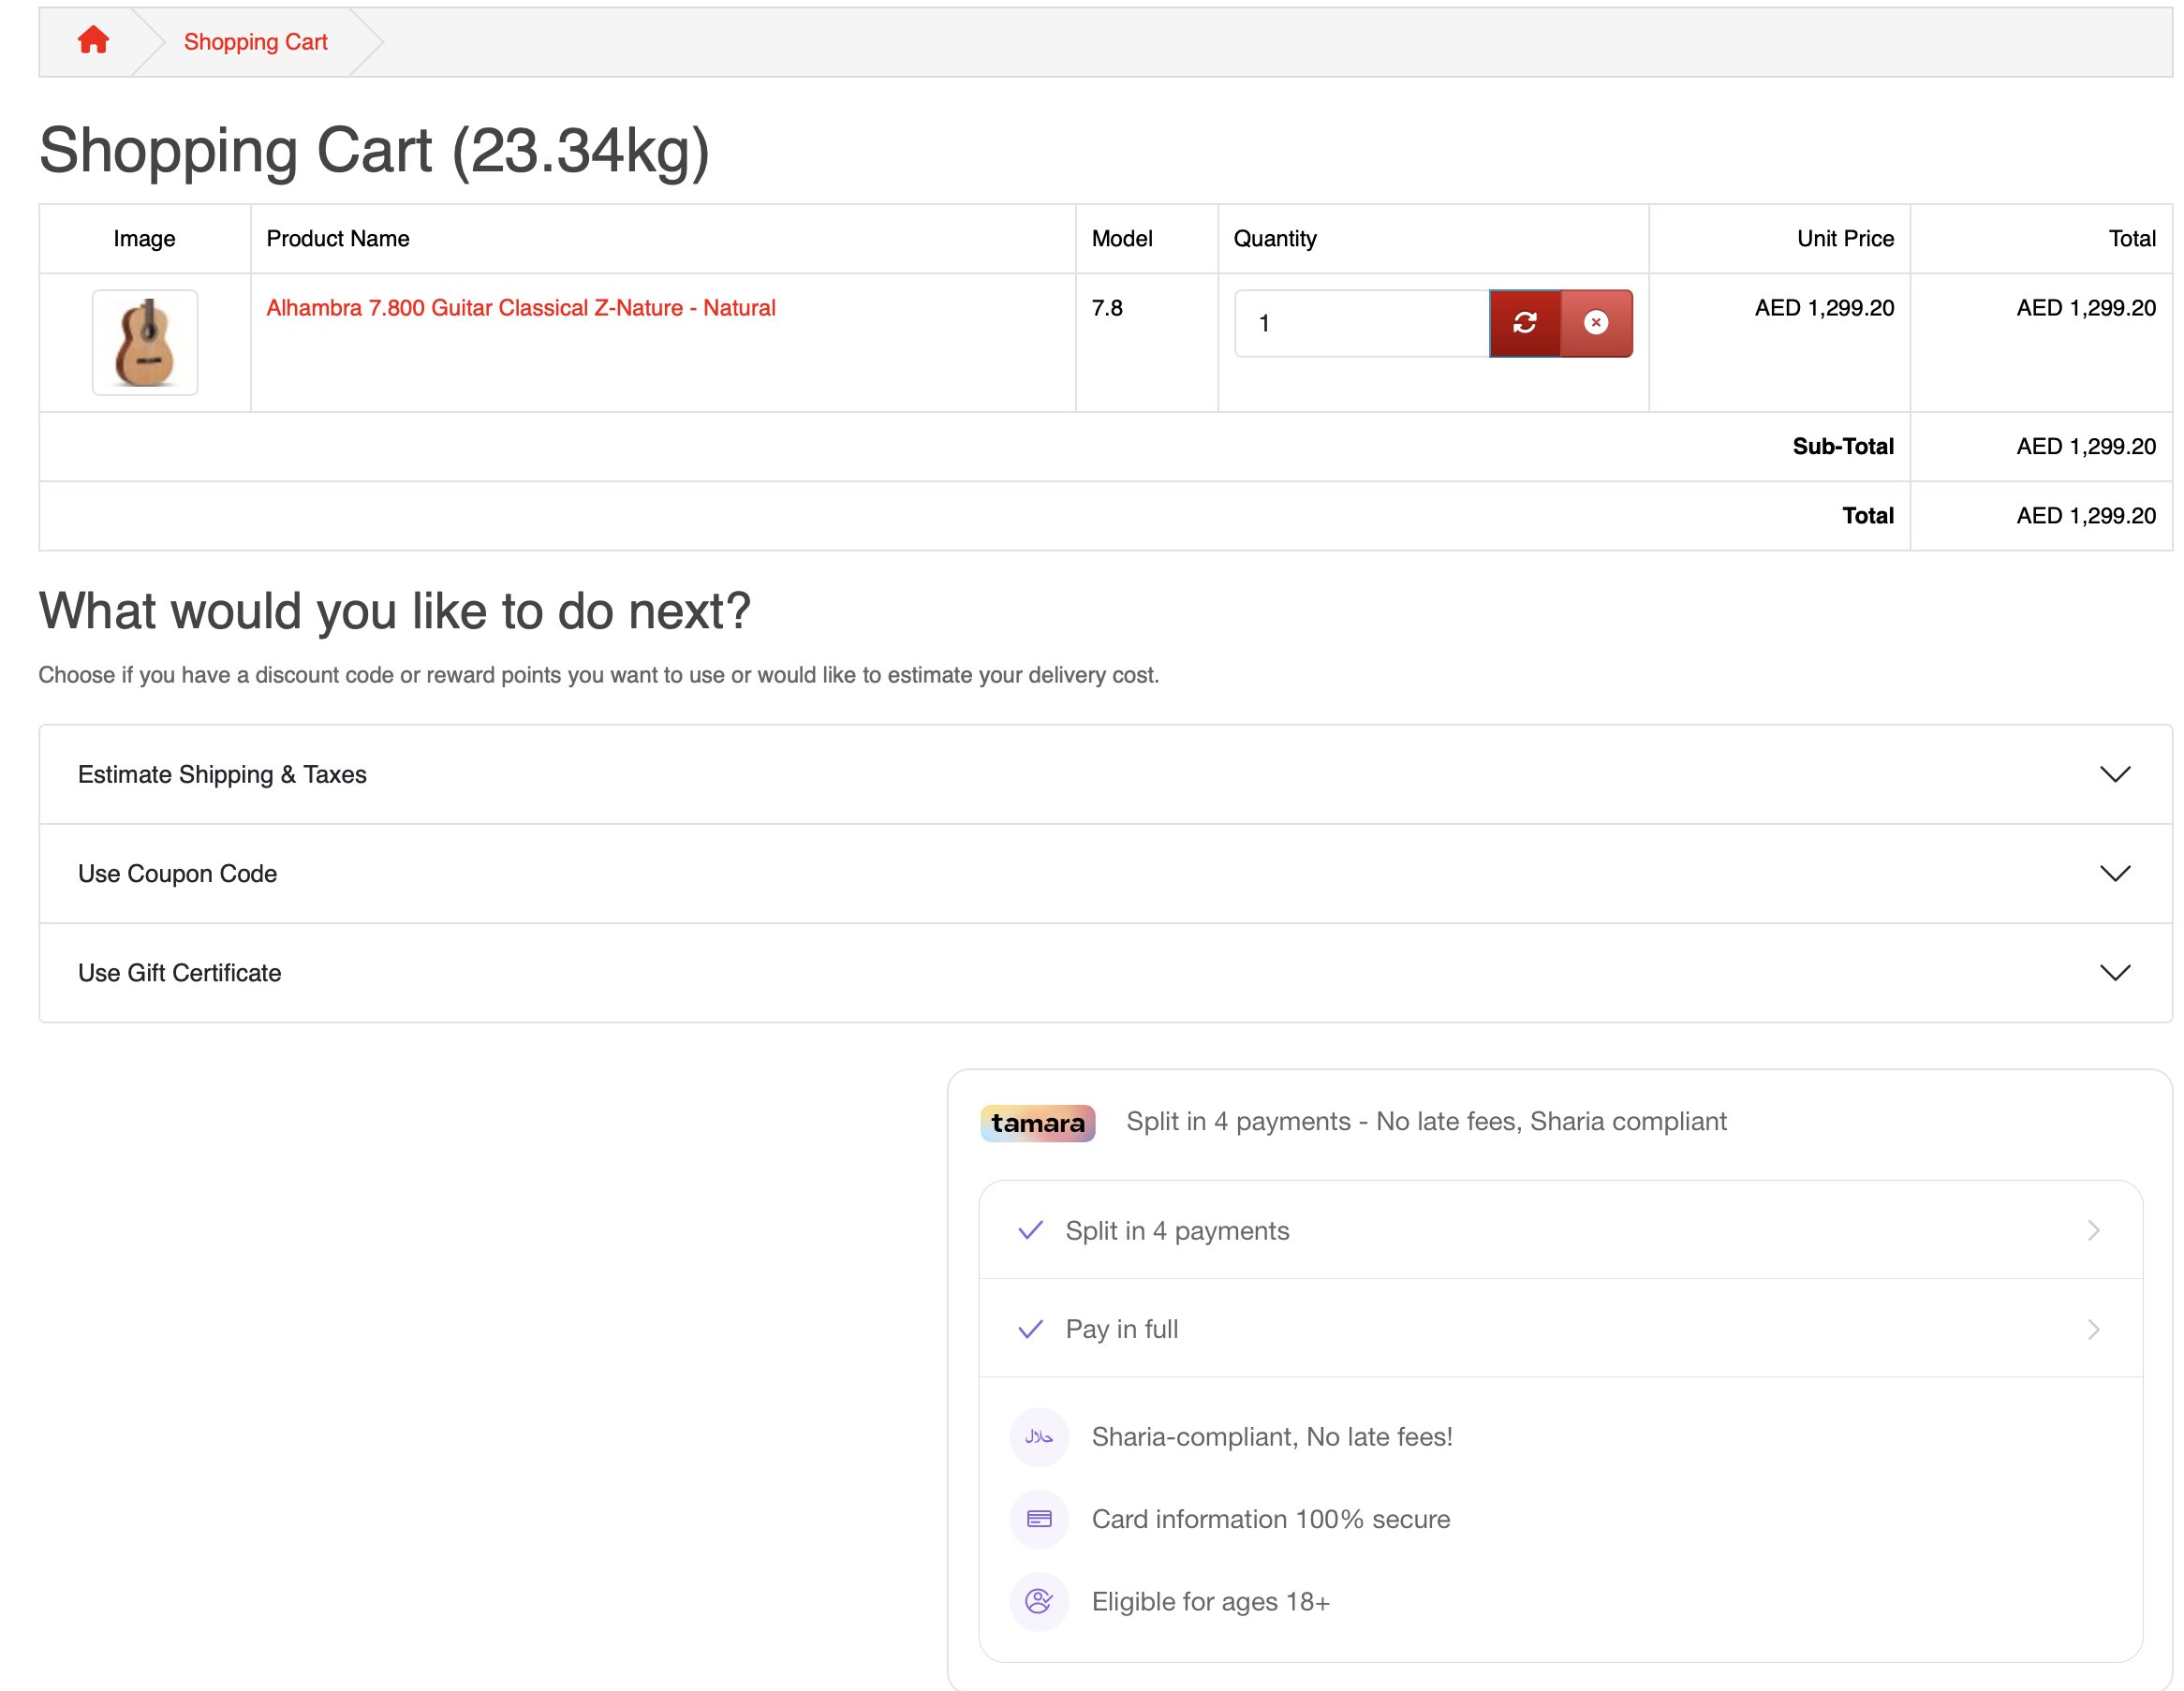This screenshot has height=1691, width=2184.
Task: Click checkmark beside Pay in full
Action: [1030, 1329]
